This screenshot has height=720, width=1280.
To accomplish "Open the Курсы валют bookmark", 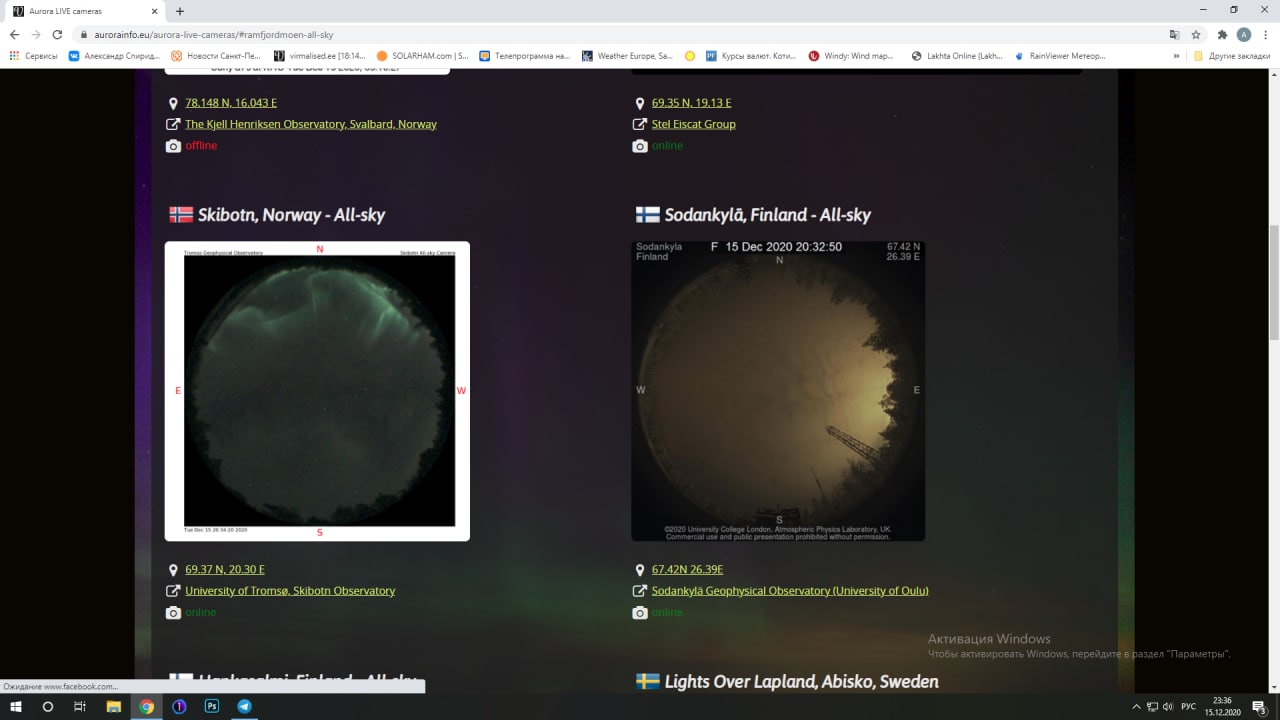I will click(751, 56).
